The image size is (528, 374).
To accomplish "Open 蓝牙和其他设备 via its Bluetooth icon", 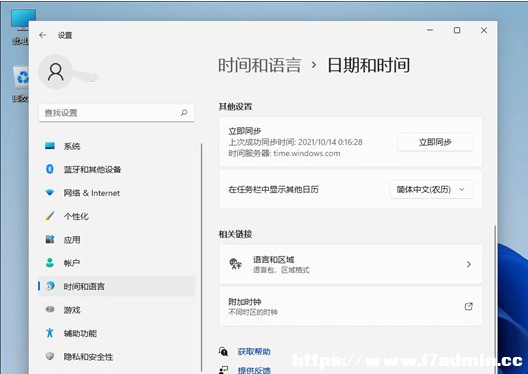I will tap(50, 169).
